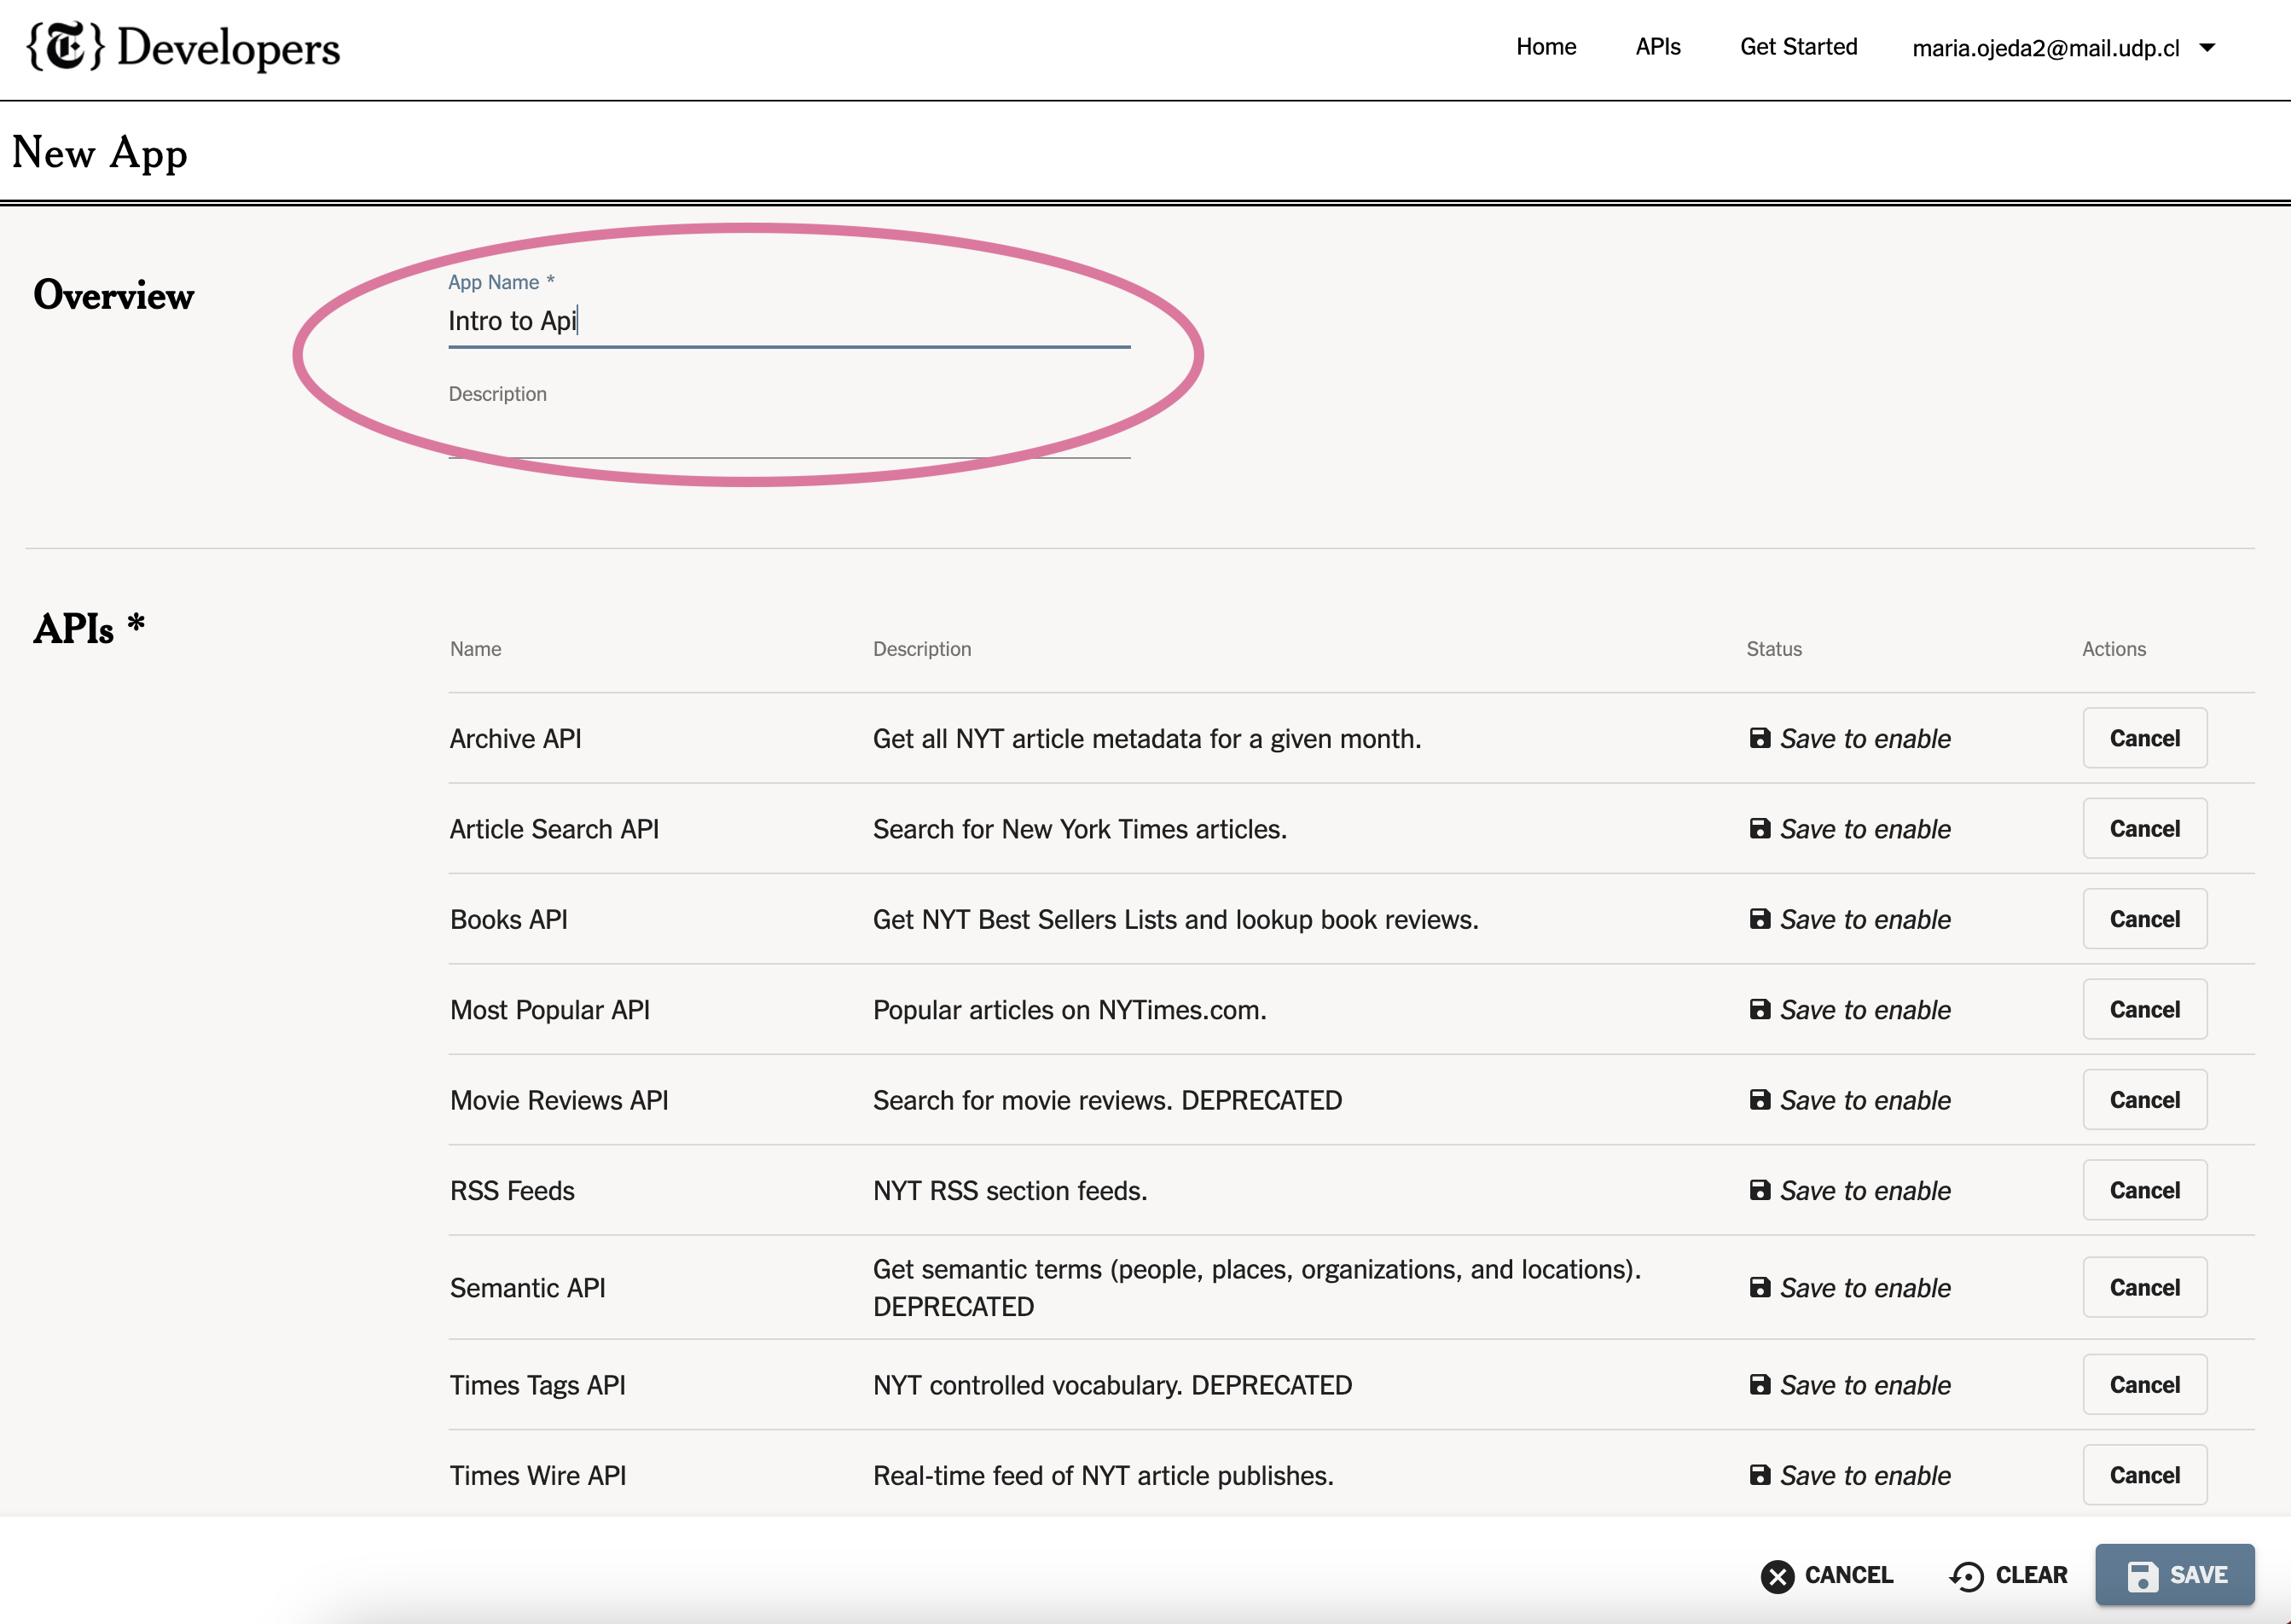Click 'Get NYT Best Sellers Lists' description

tap(1175, 919)
